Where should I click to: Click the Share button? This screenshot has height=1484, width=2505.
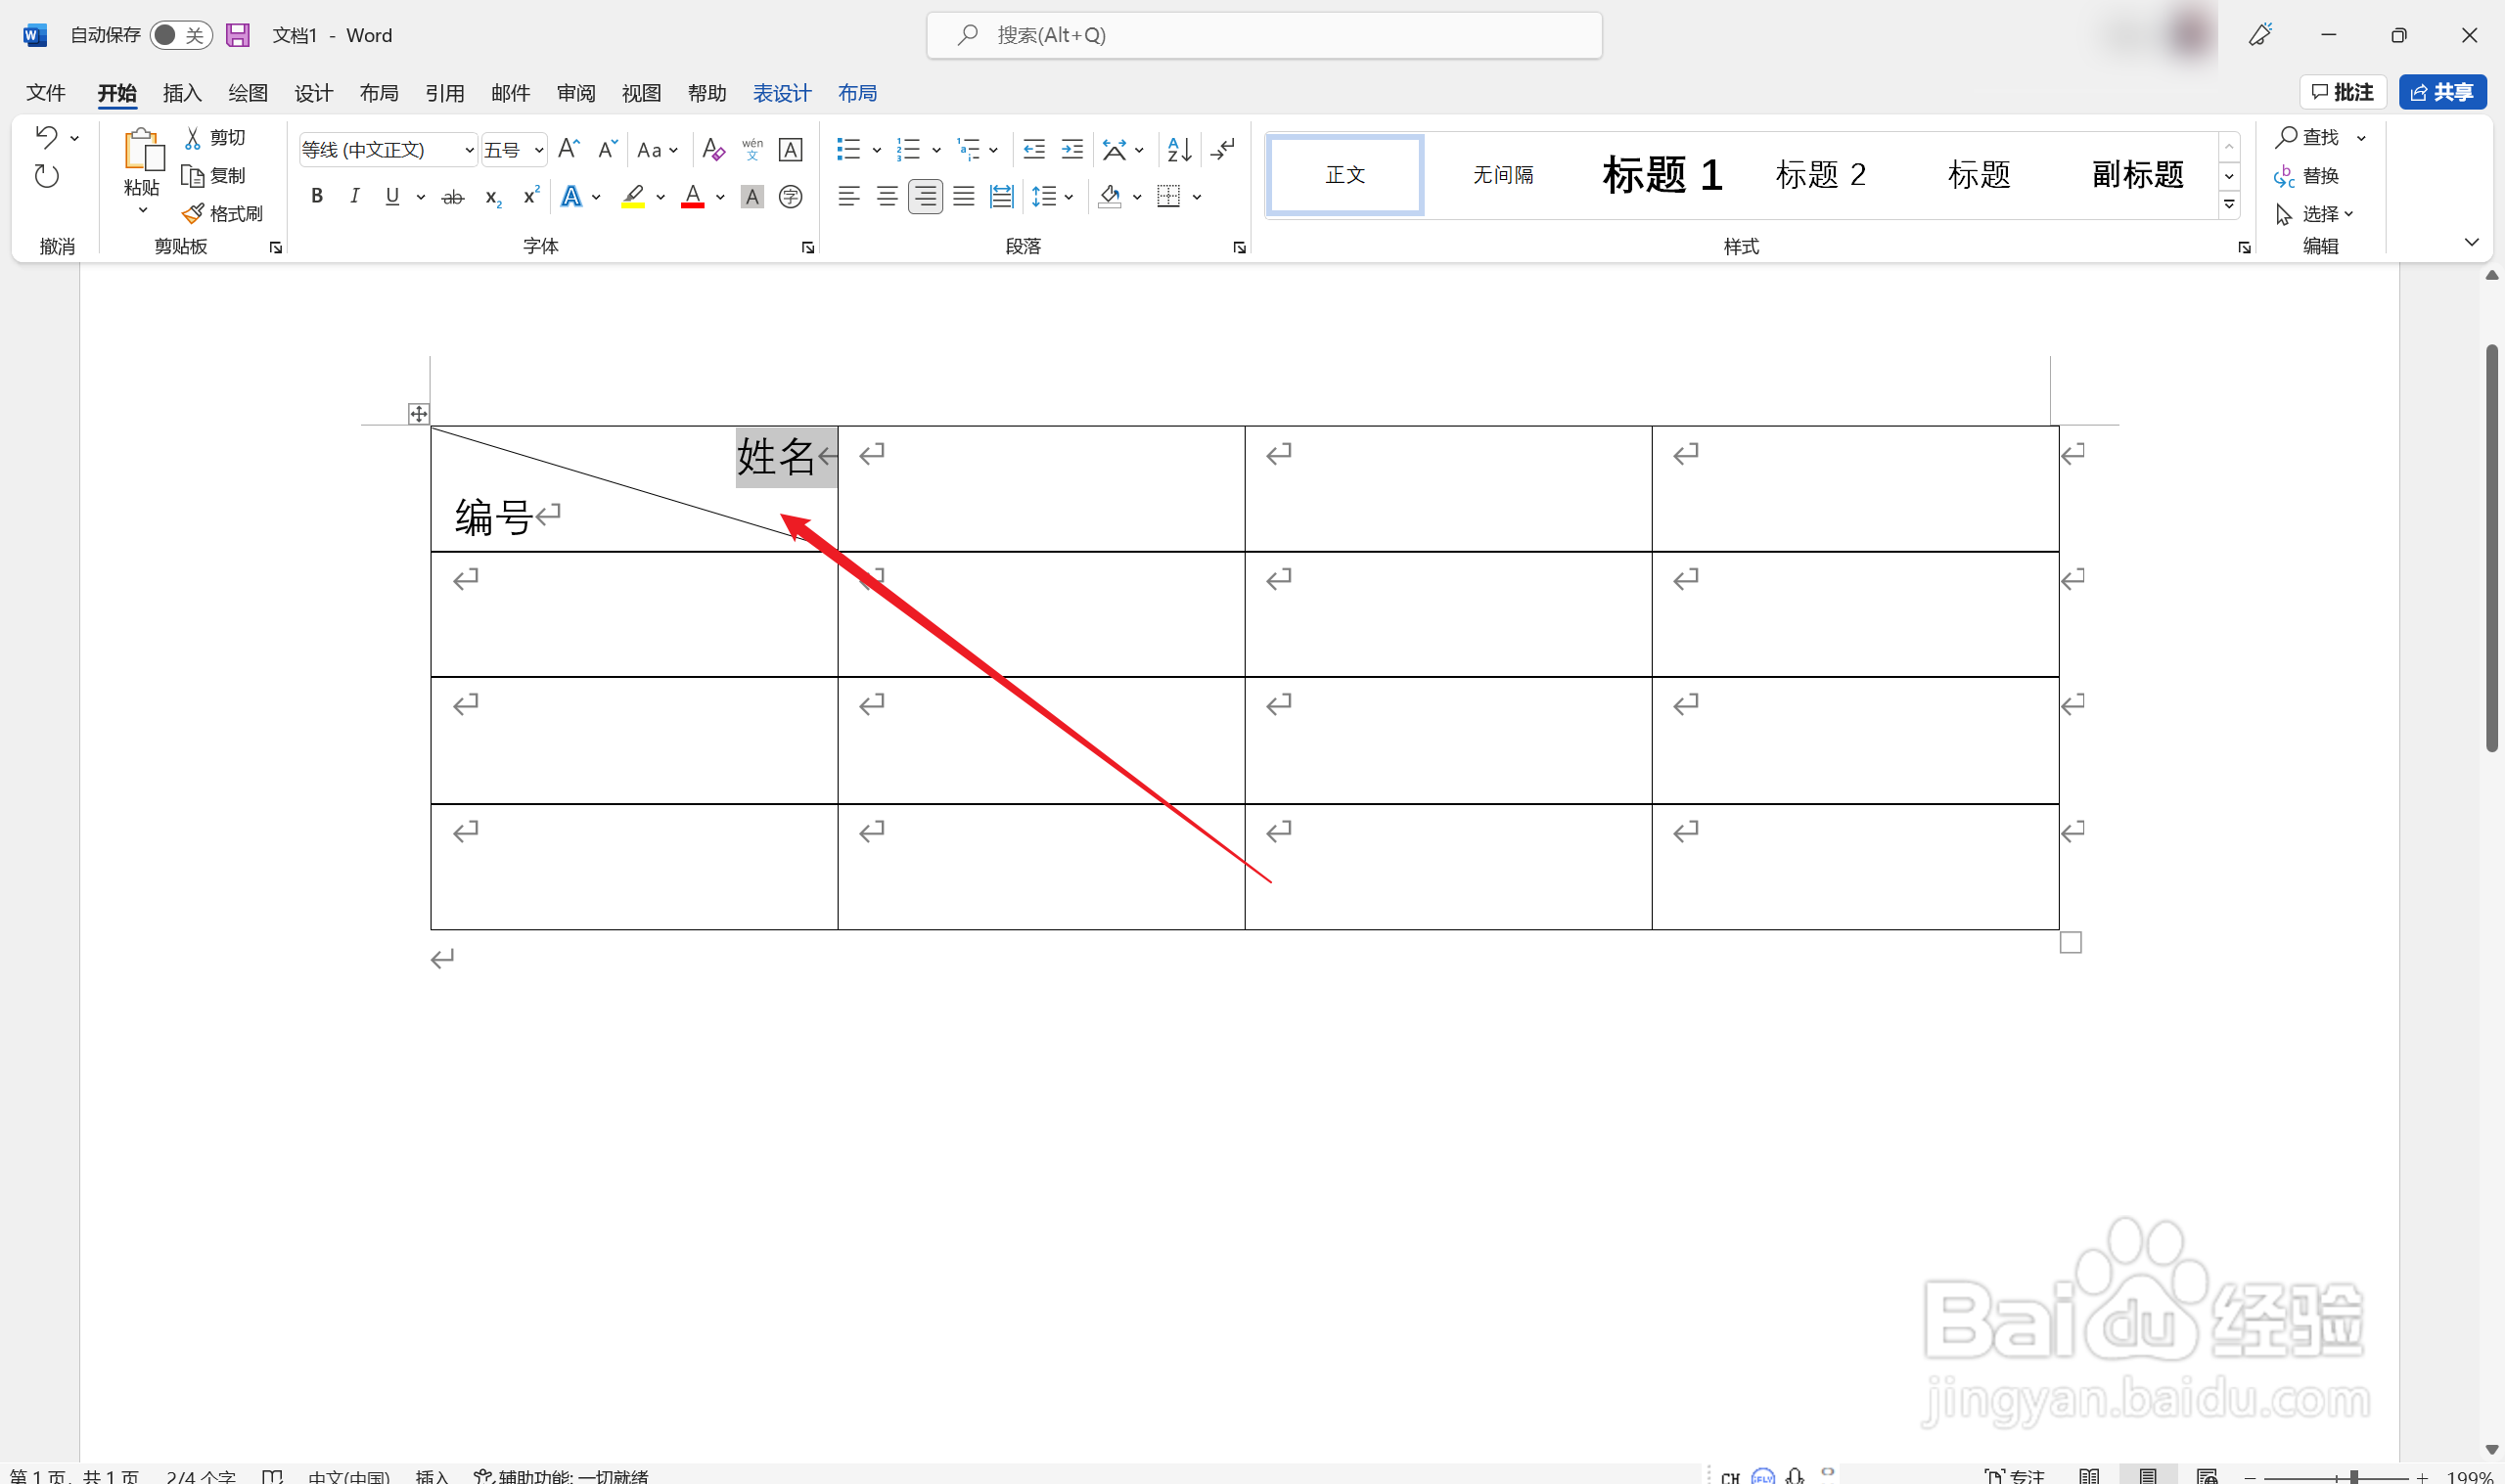[2441, 92]
